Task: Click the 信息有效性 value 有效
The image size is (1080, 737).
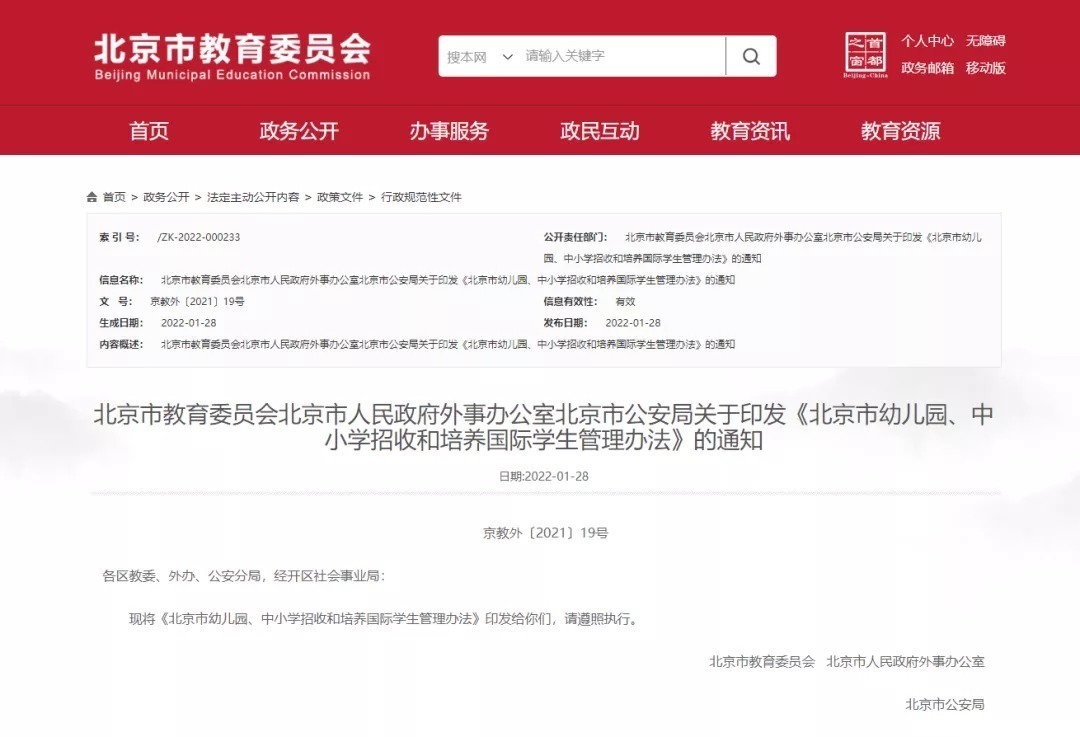Action: pyautogui.click(x=625, y=301)
